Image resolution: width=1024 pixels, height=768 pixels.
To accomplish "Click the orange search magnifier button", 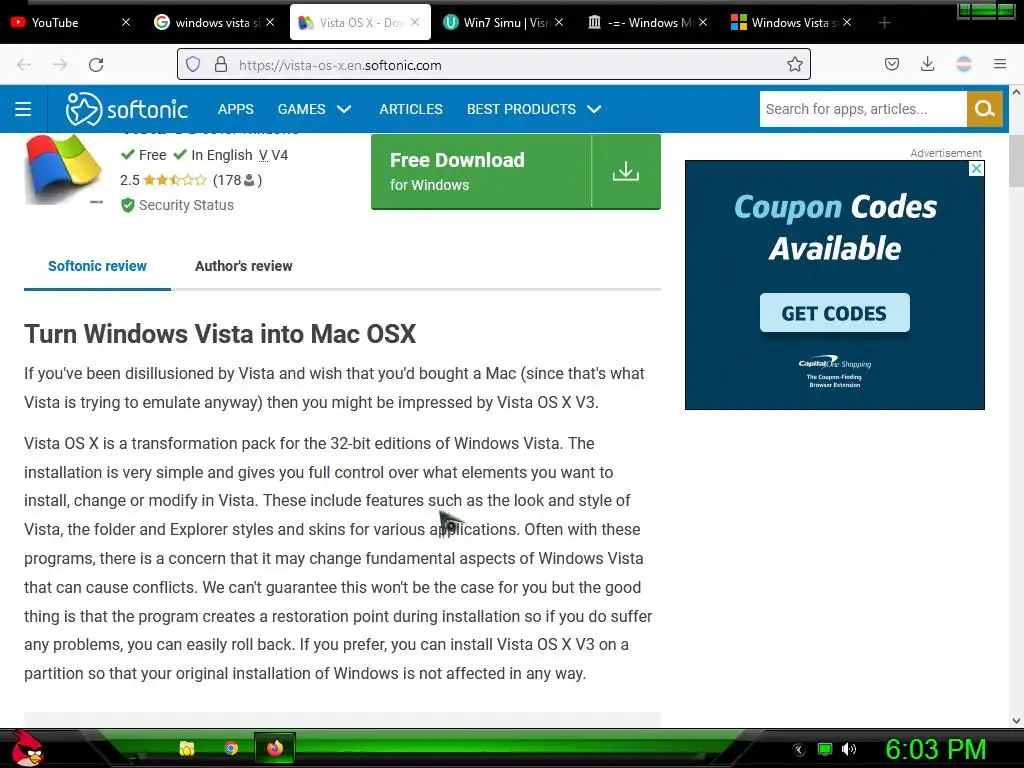I will 984,109.
